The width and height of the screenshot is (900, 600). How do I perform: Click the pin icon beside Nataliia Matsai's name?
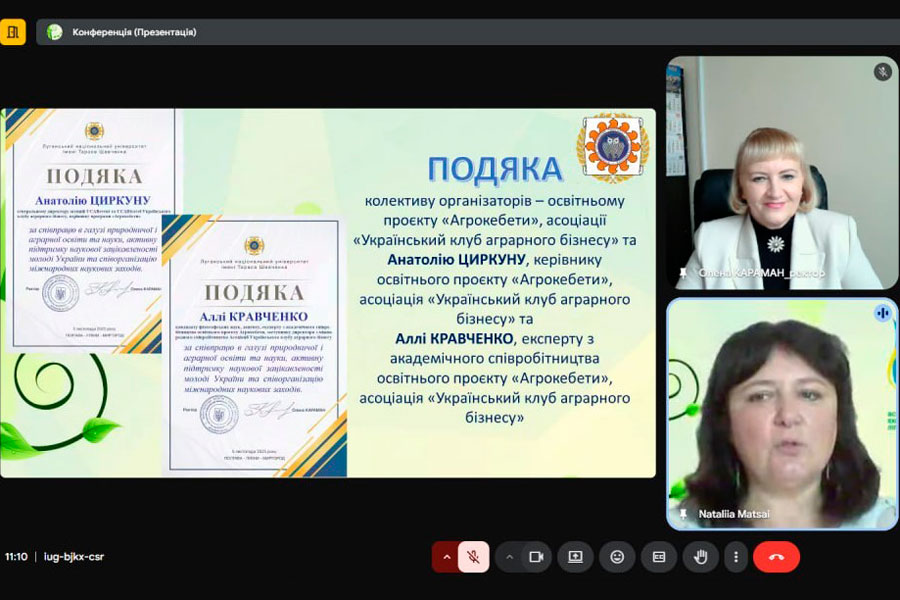(x=683, y=514)
